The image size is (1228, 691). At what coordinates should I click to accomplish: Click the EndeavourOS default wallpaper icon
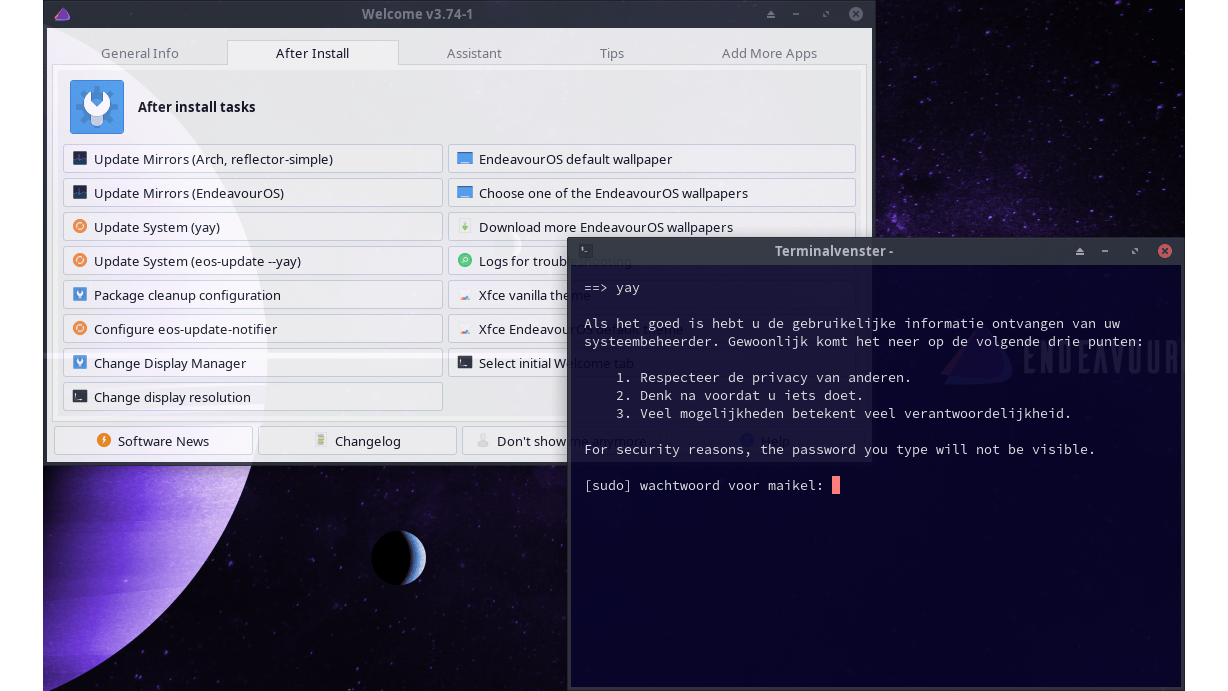point(464,159)
